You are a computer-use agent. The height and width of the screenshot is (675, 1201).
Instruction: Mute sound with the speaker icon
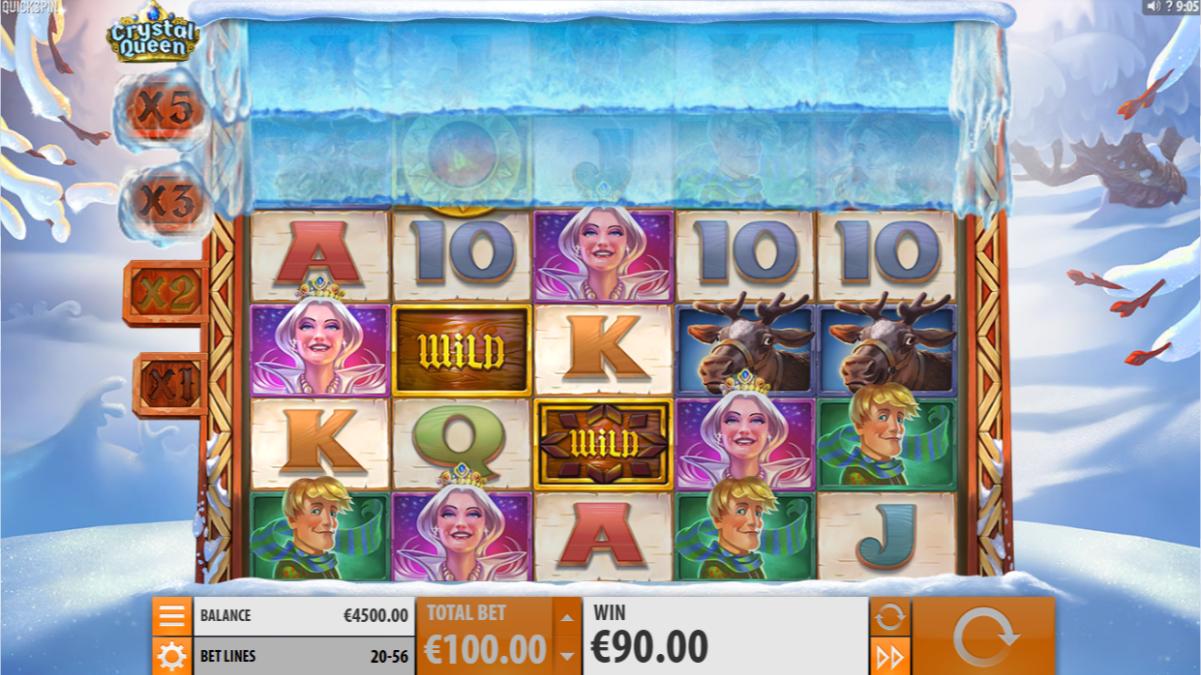coord(1152,6)
